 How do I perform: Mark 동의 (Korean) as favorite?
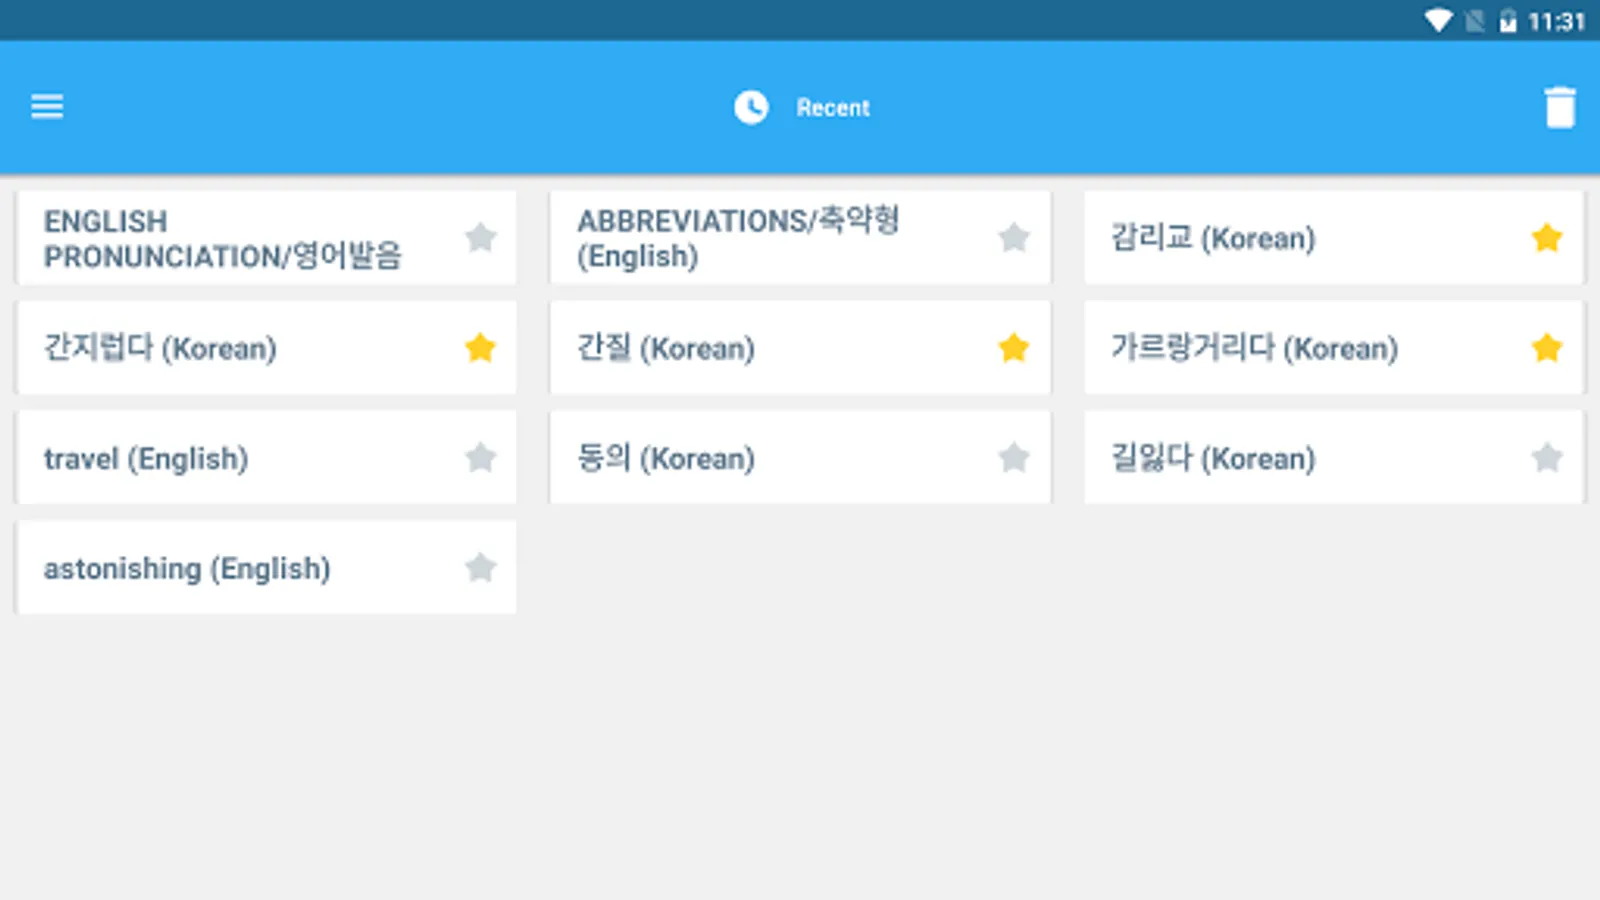1014,458
